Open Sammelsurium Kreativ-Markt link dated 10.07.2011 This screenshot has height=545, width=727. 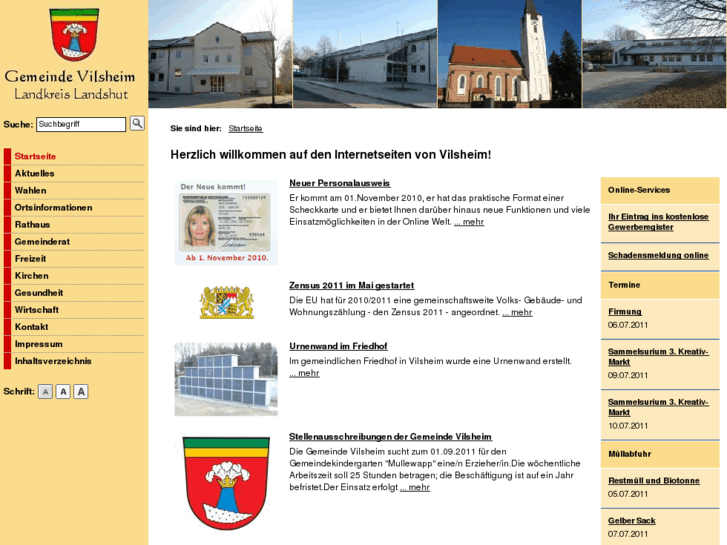click(x=658, y=407)
